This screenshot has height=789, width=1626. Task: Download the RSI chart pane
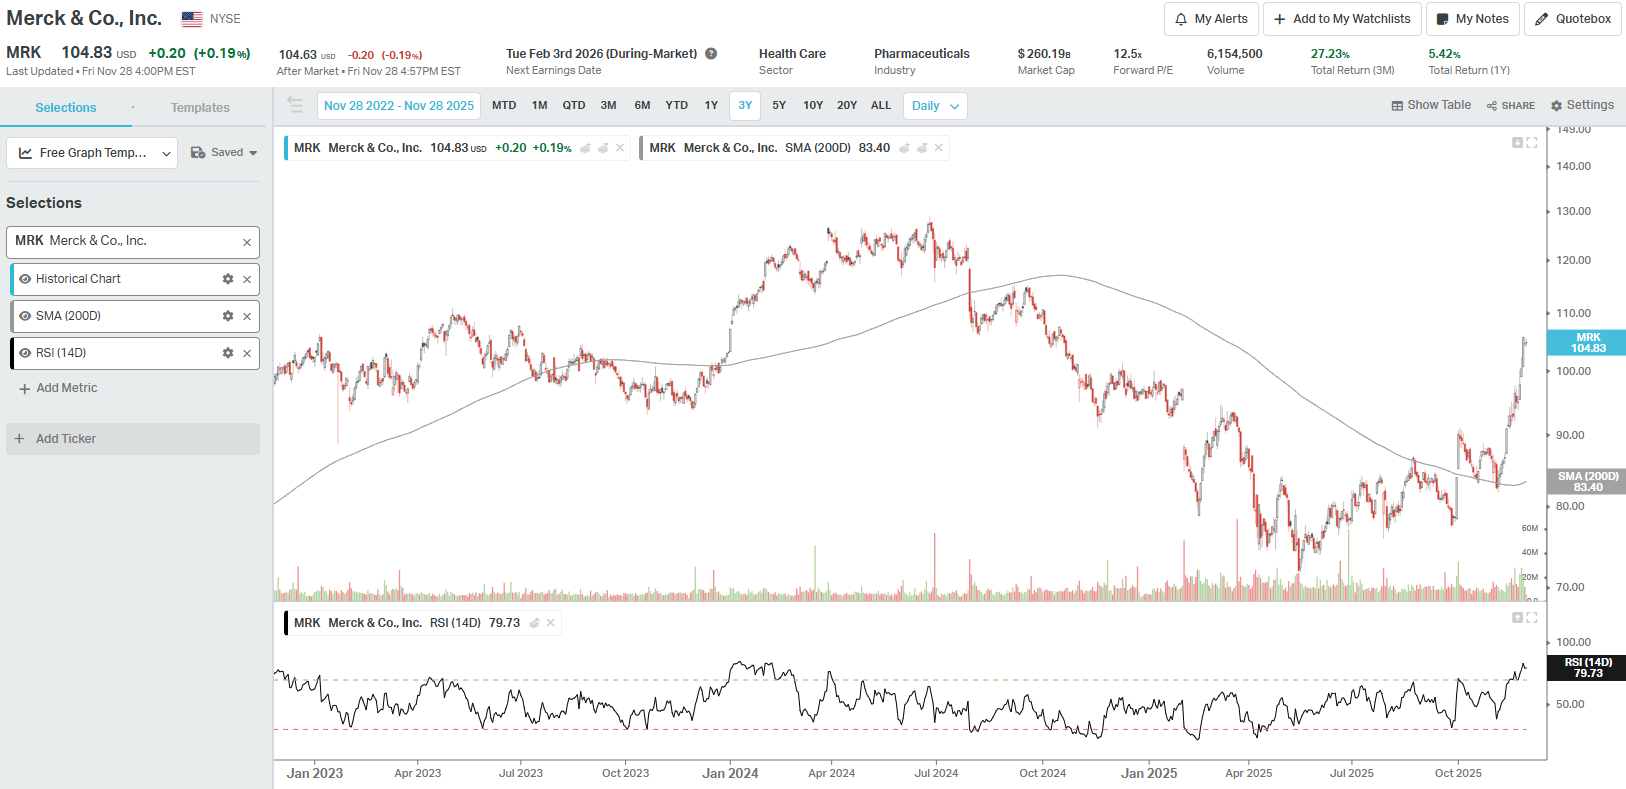(x=1517, y=618)
